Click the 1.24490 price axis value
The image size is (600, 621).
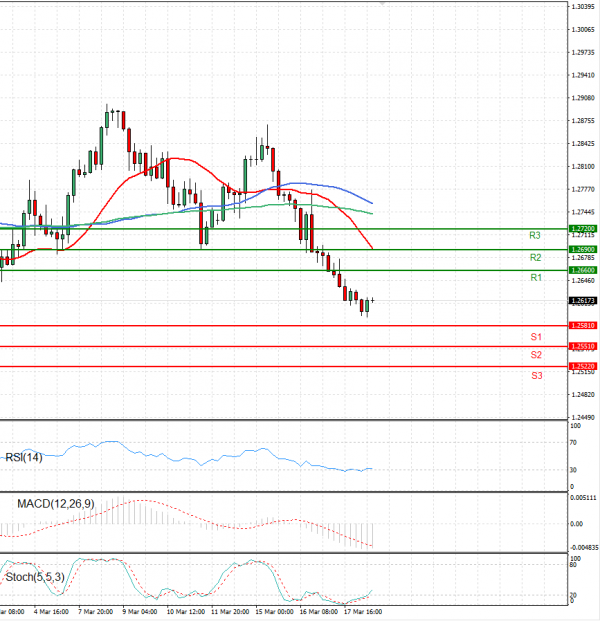(x=583, y=417)
